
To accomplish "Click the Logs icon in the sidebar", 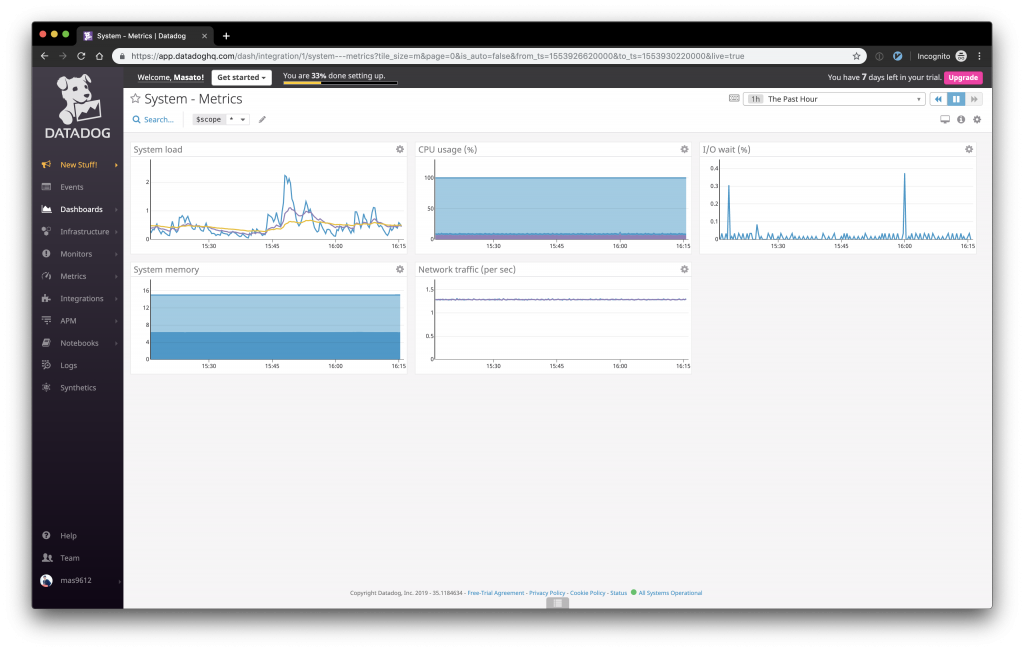I will 46,365.
